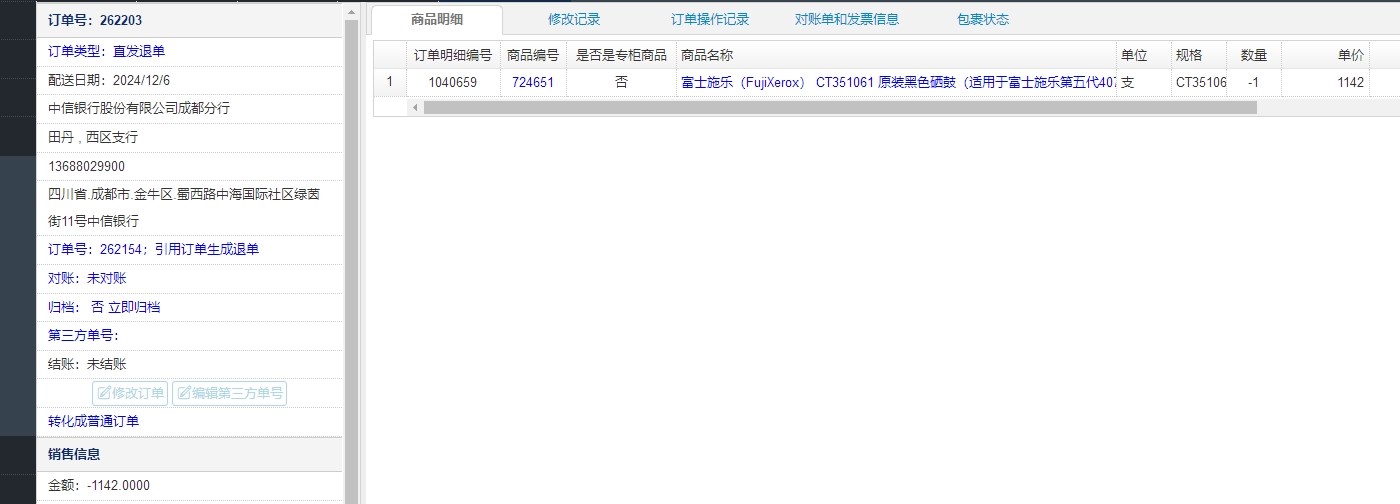Click the 结账：未结账 text
Image resolution: width=1400 pixels, height=504 pixels.
click(x=87, y=364)
